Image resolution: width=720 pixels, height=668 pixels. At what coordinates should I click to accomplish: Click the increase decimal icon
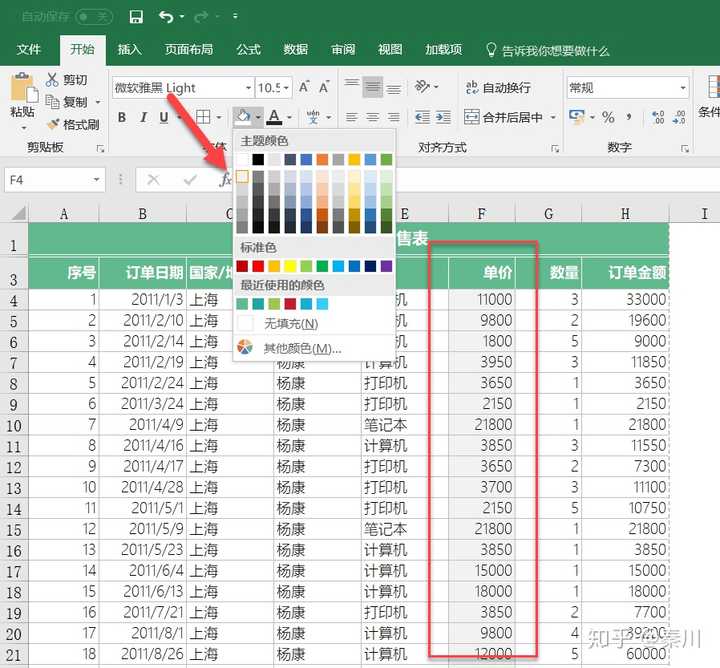[658, 118]
